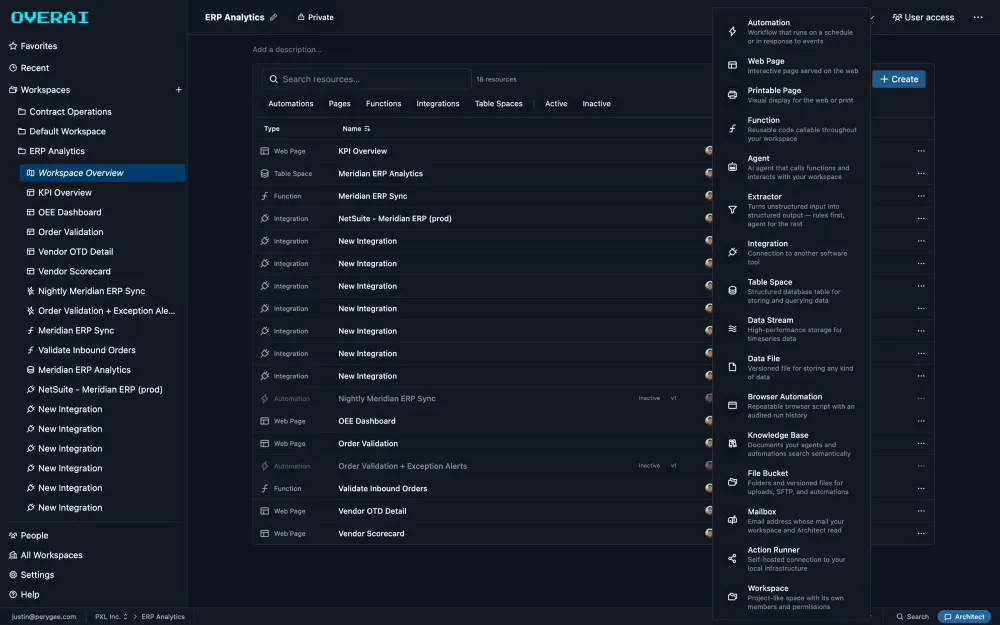Screen dimensions: 1000x625
Task: Click the Integration plug icon in Create menu
Action: click(732, 252)
